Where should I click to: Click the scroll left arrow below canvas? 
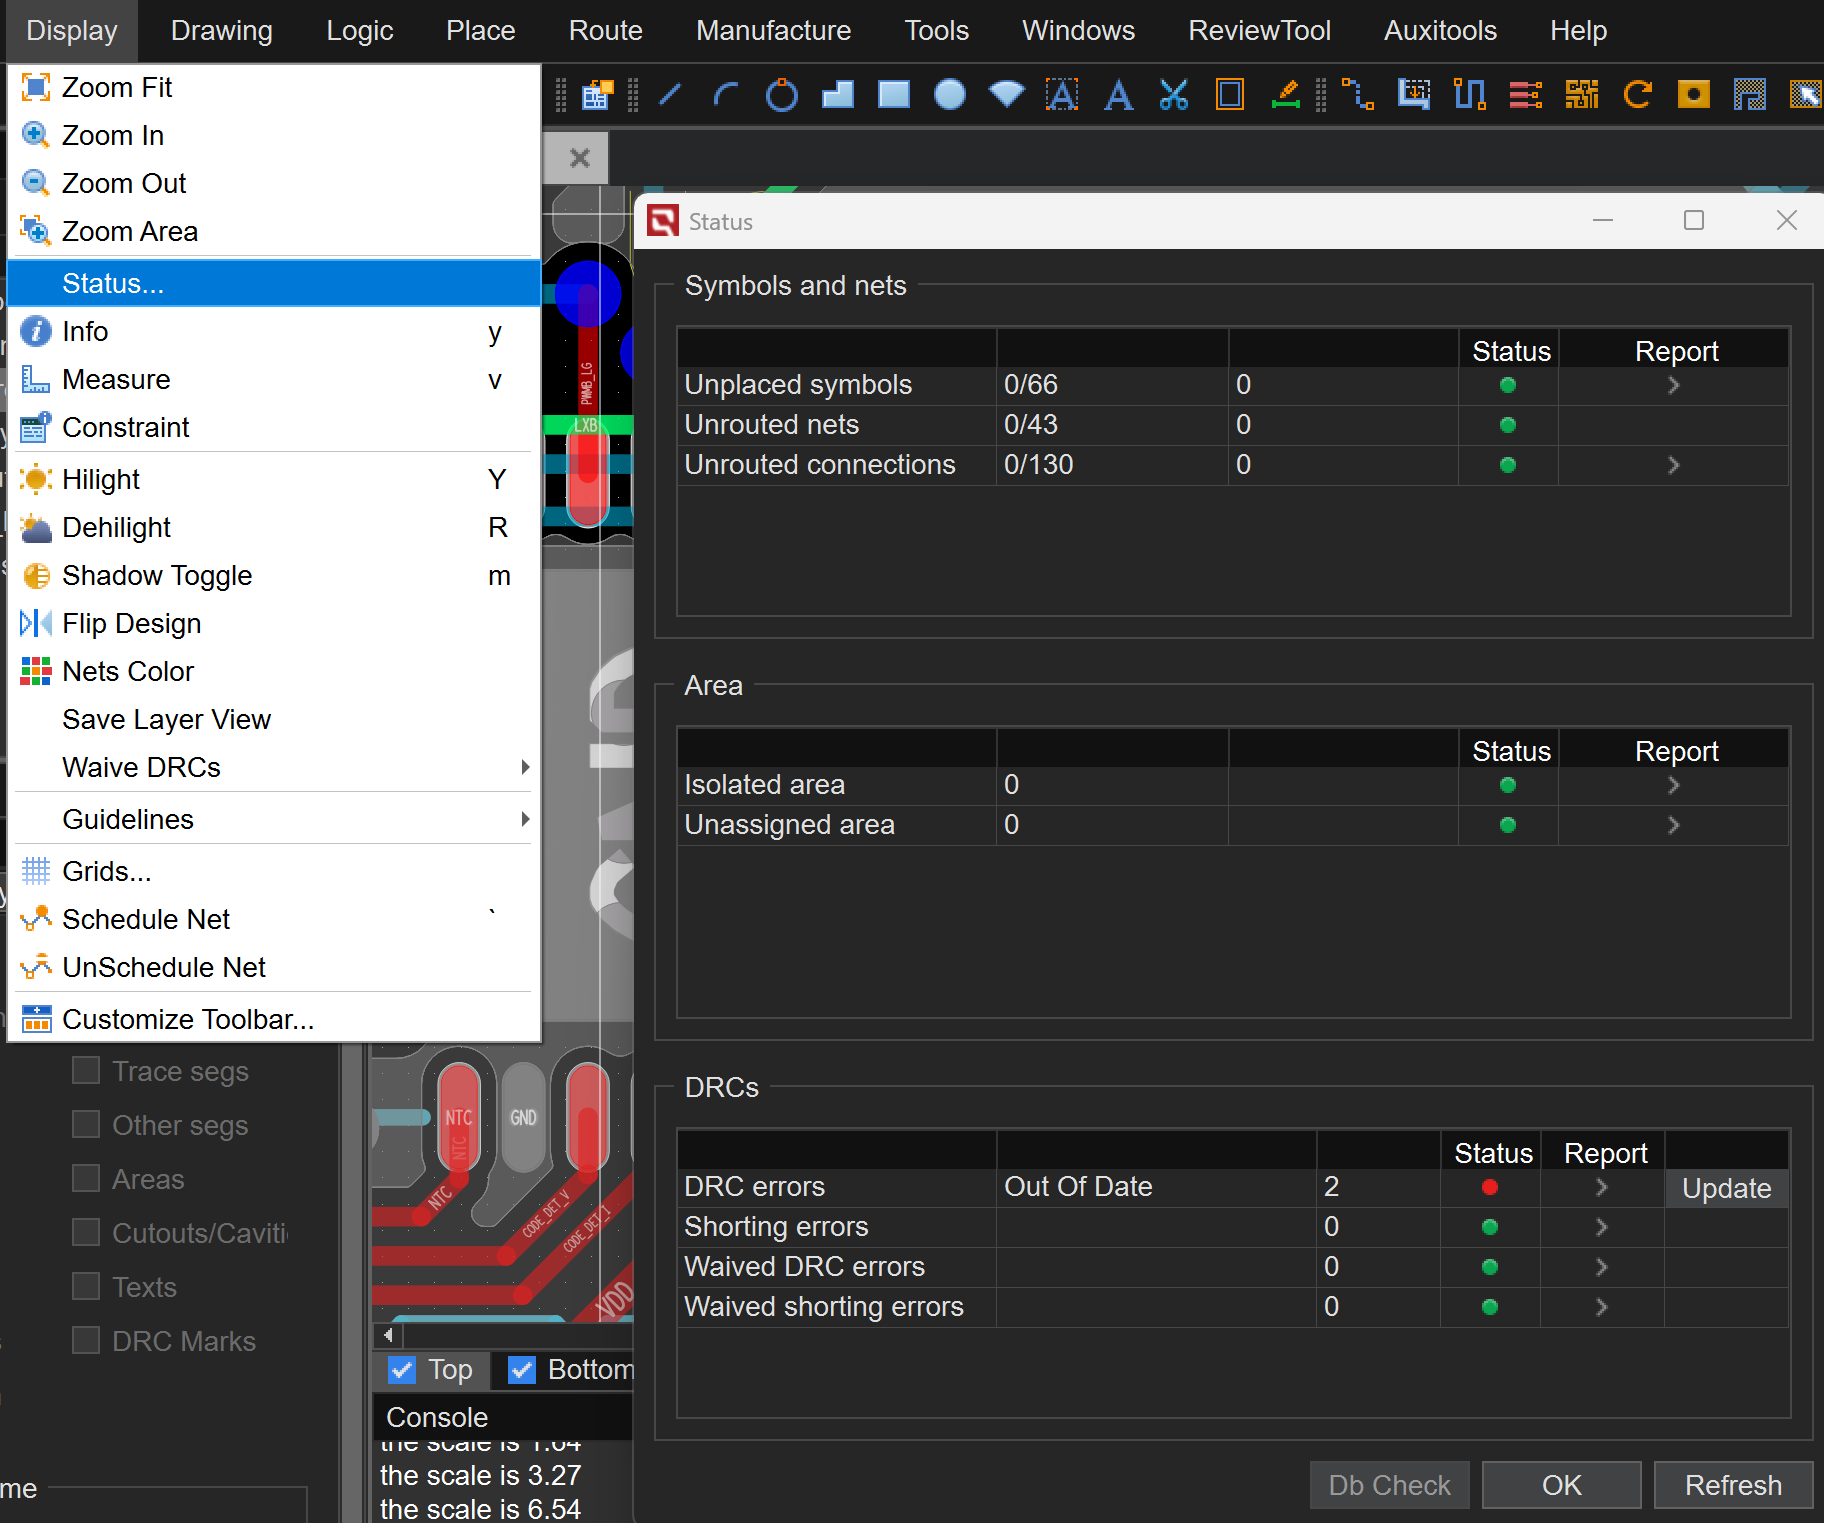(x=388, y=1335)
